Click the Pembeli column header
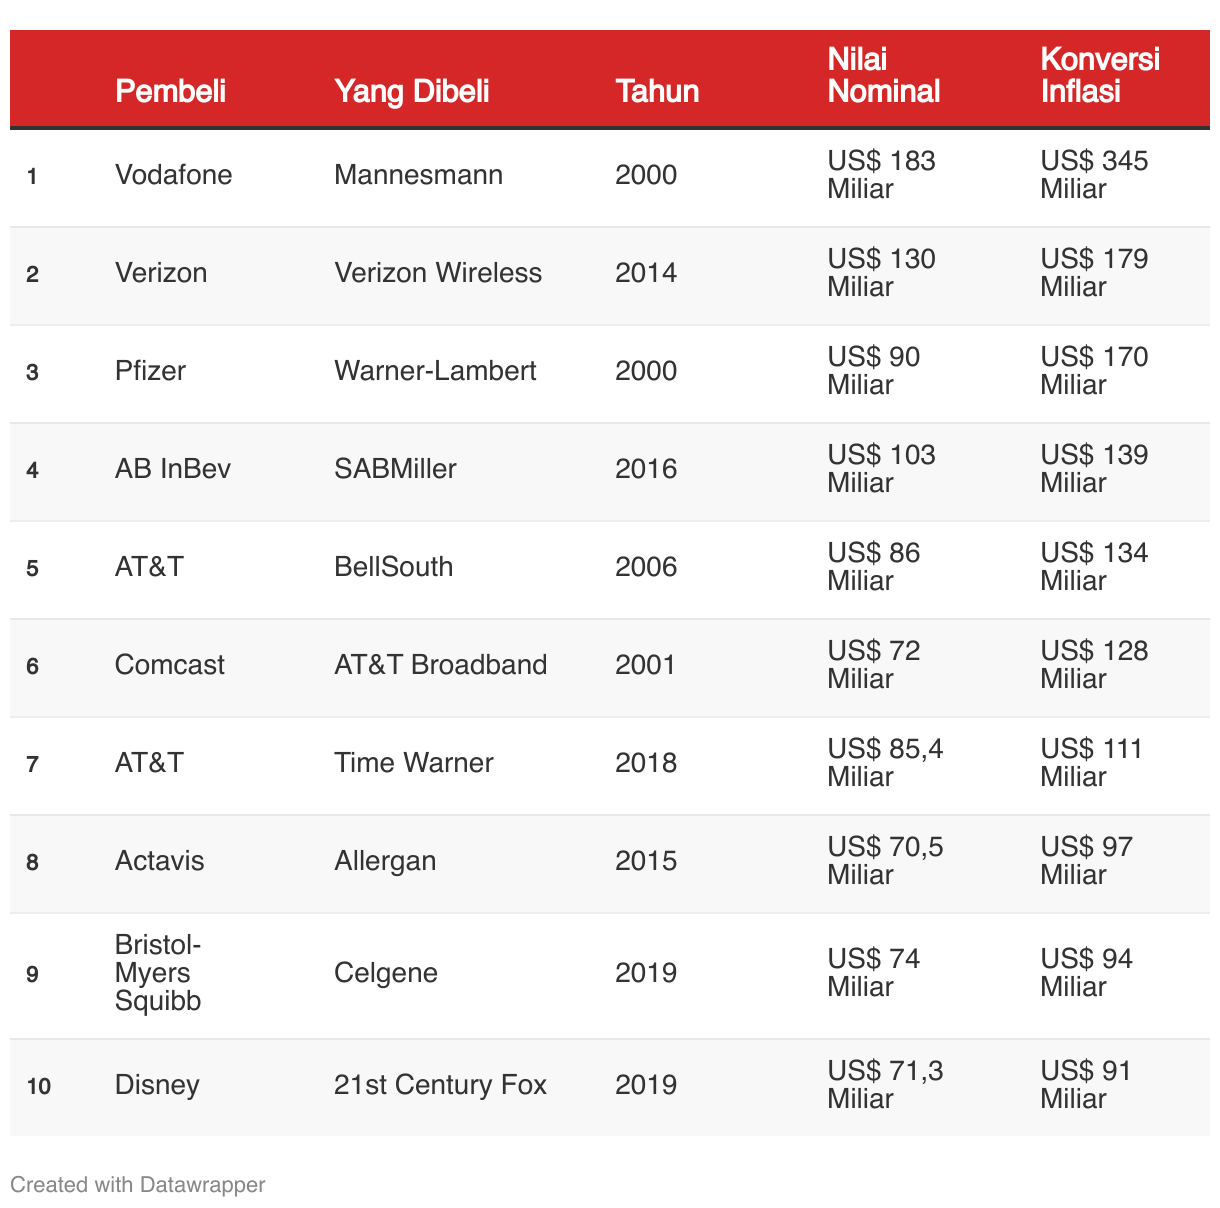The image size is (1220, 1208). coord(170,91)
